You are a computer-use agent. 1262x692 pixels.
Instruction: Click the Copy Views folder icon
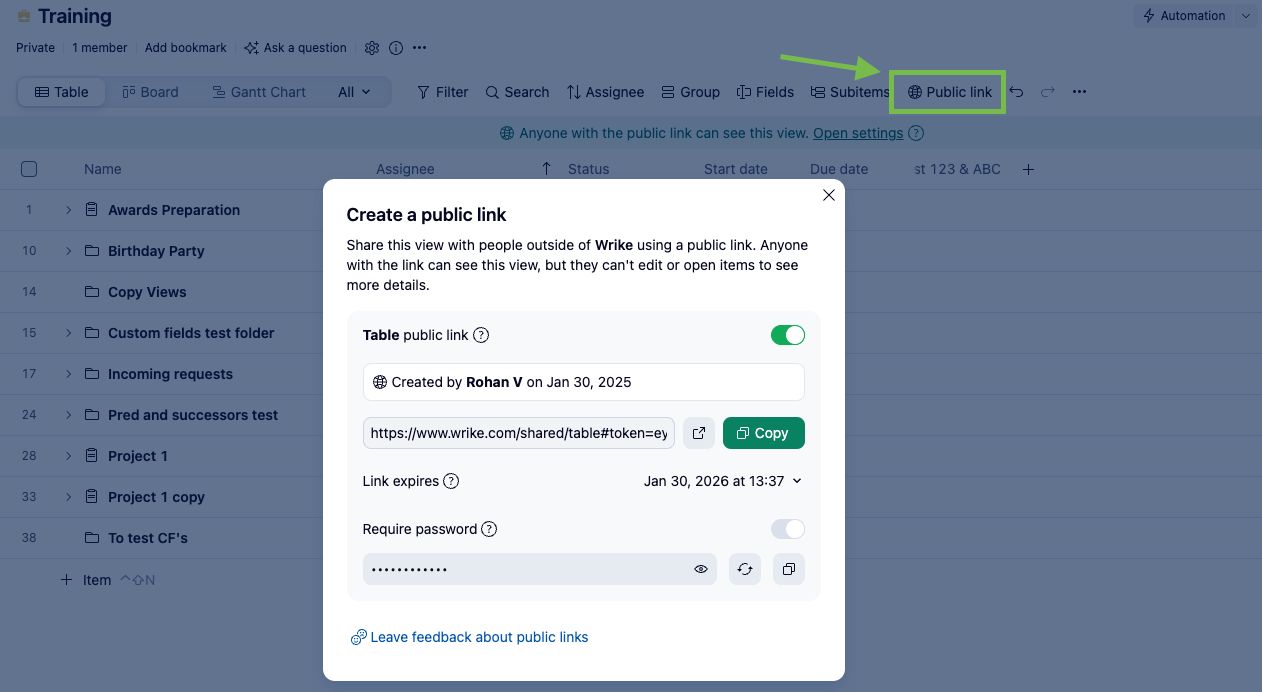point(92,292)
